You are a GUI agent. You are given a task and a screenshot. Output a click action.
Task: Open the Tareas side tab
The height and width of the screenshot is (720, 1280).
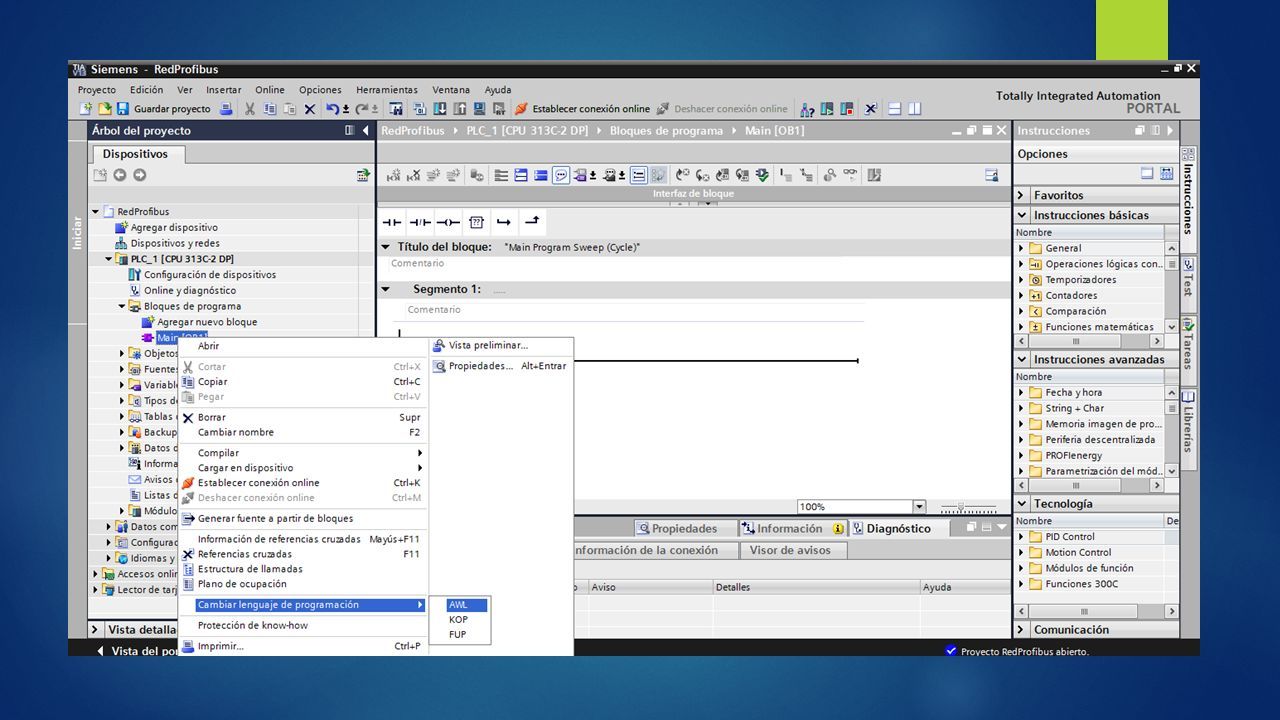[1188, 345]
